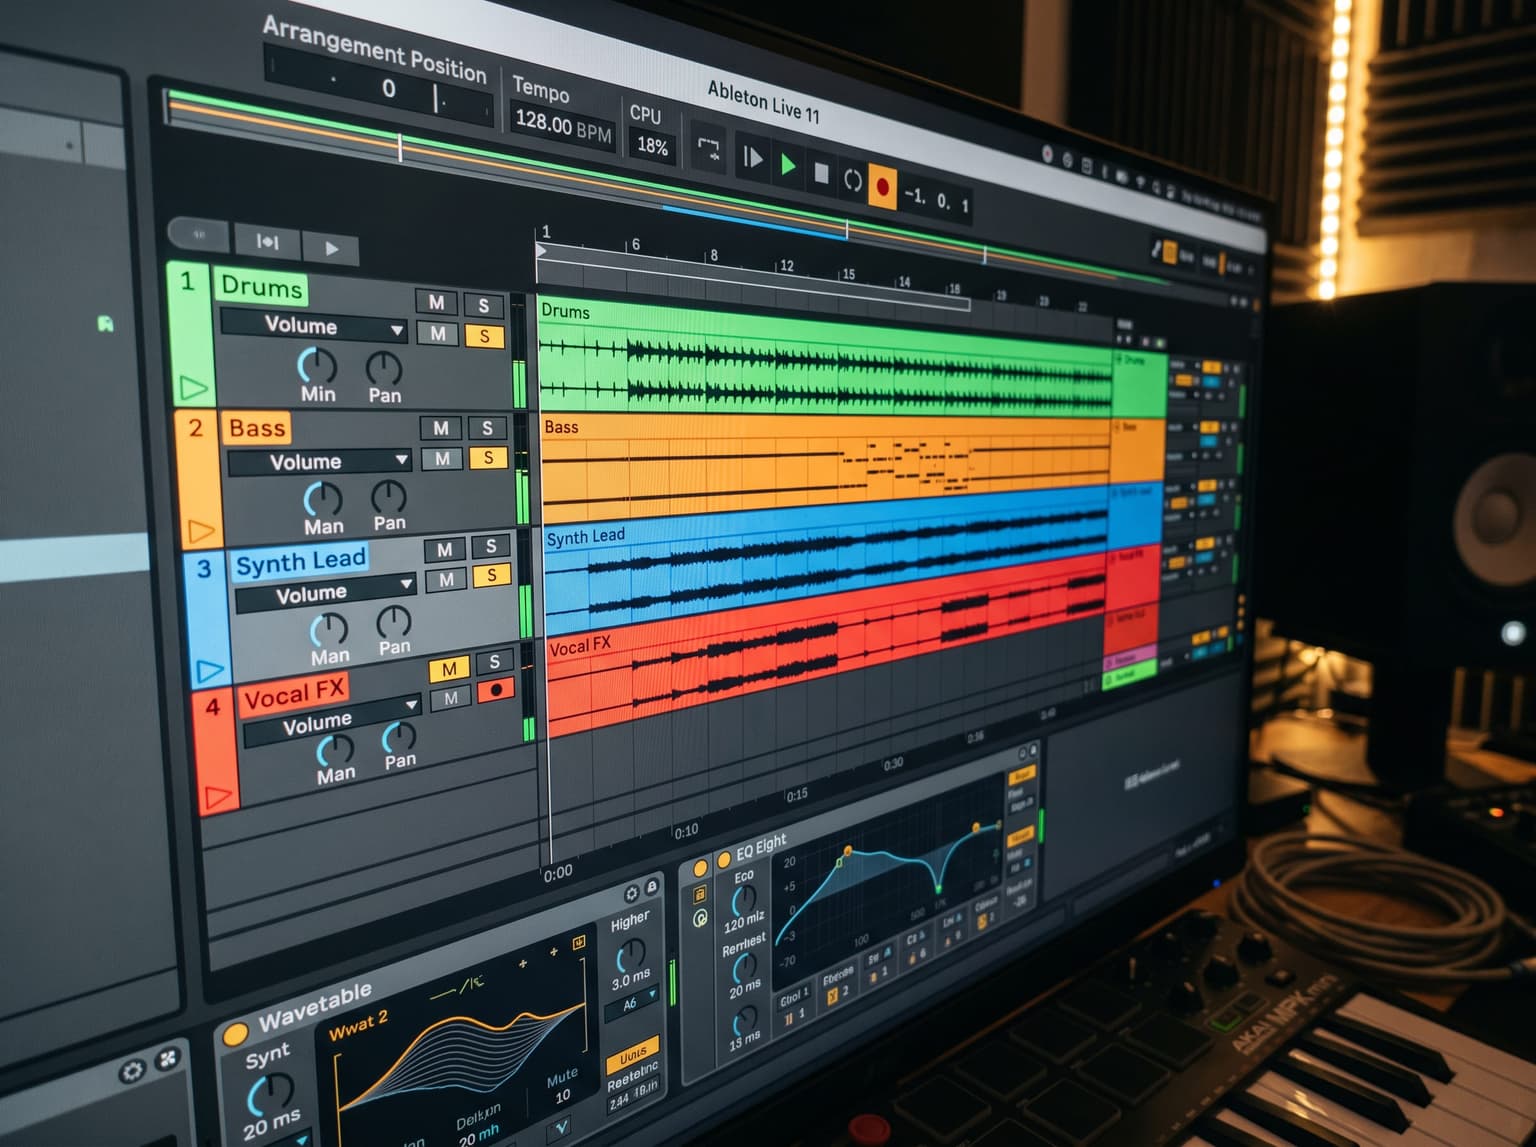Start playback with the green play button
The height and width of the screenshot is (1147, 1536).
788,165
